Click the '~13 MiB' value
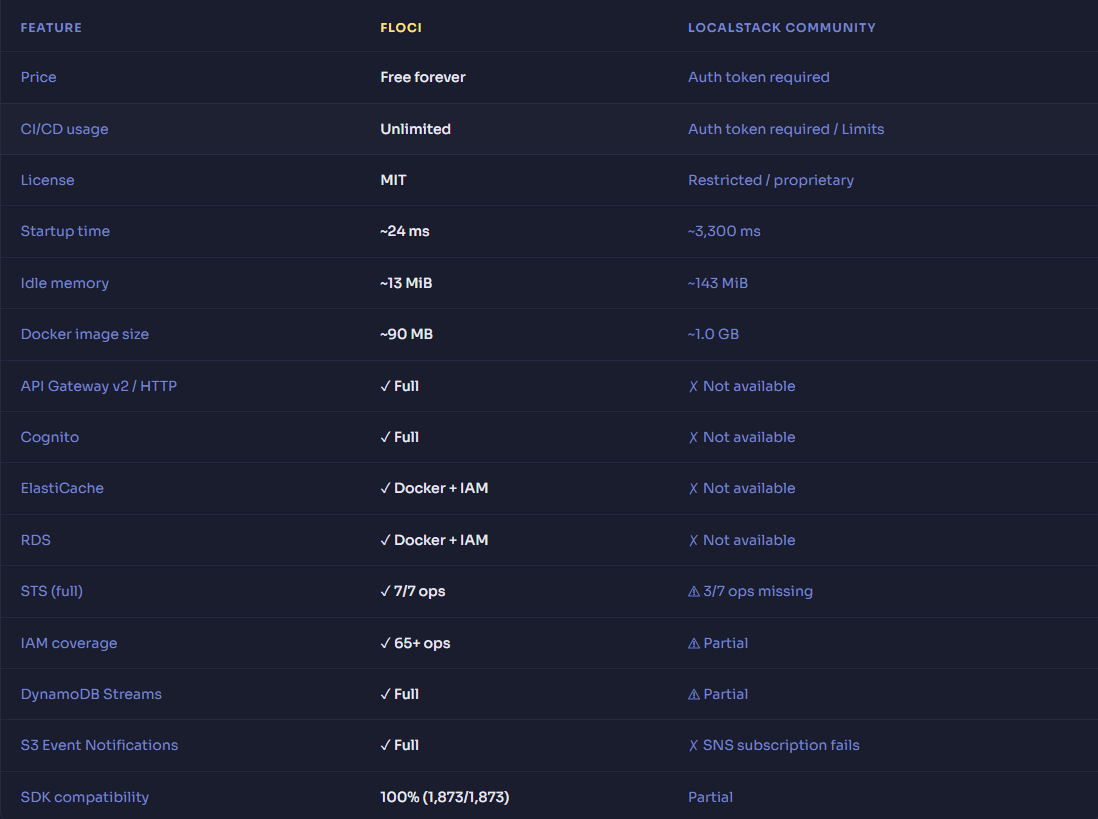 406,283
